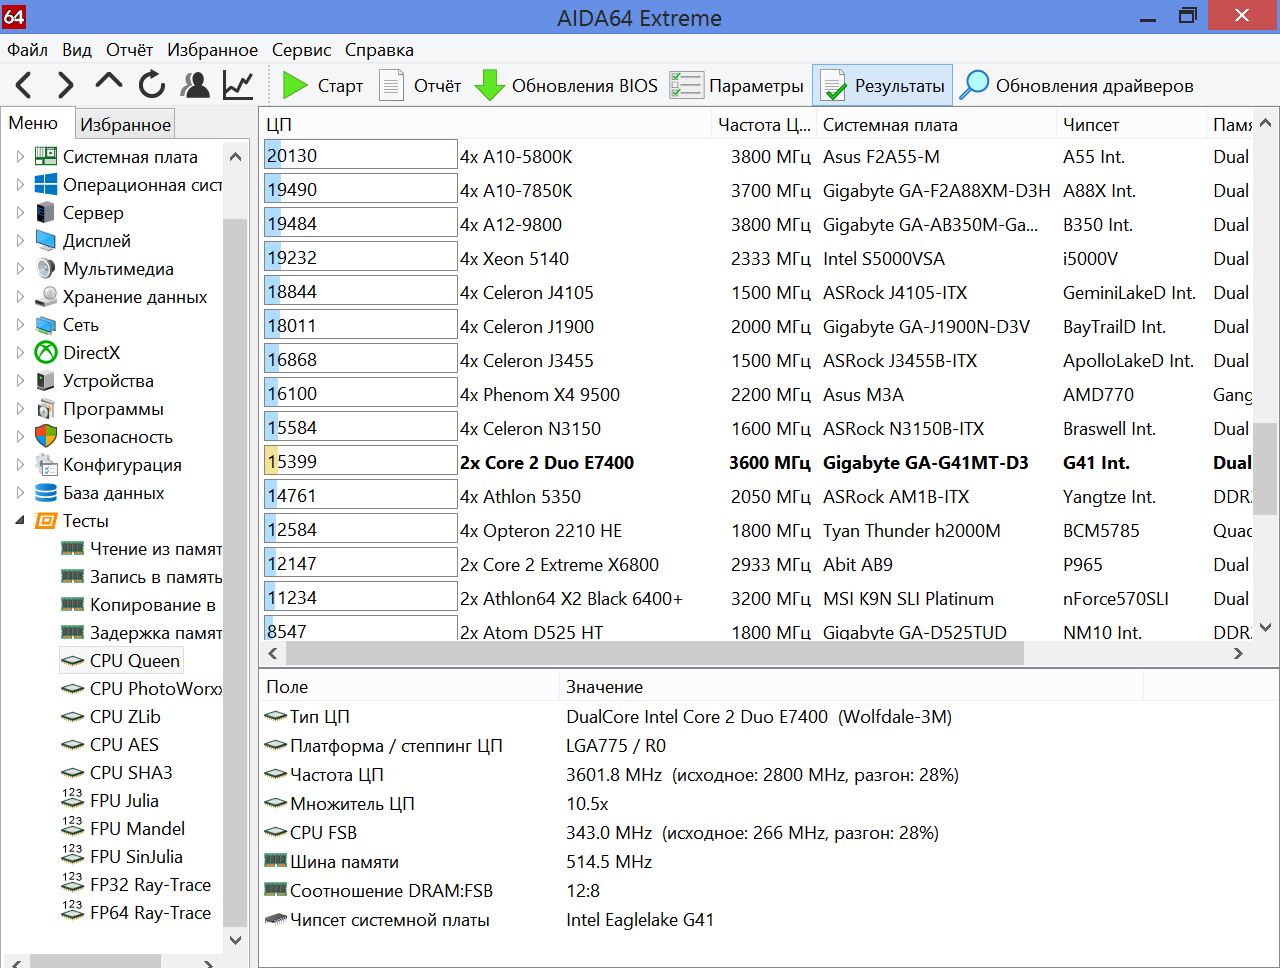Open Параметры settings
Viewport: 1280px width, 968px height.
pyautogui.click(x=737, y=86)
